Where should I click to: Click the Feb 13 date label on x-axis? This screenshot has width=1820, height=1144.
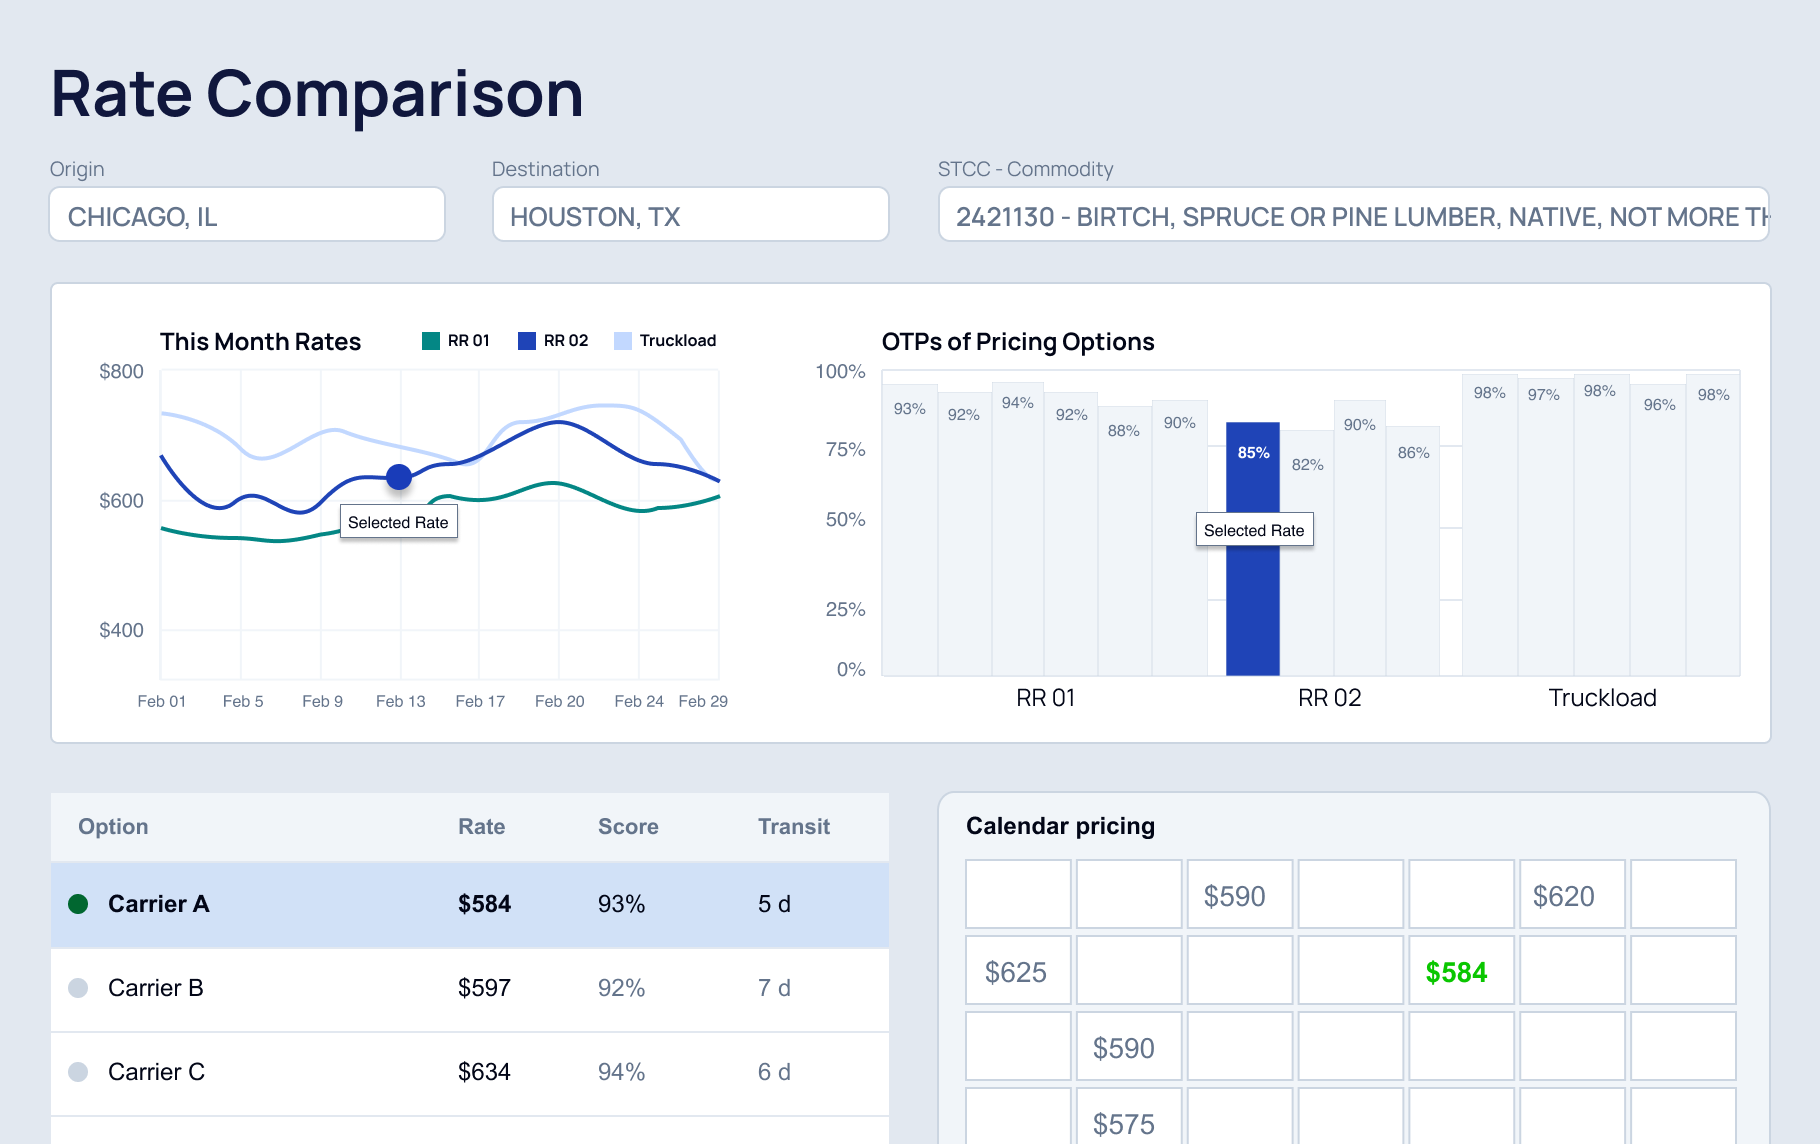tap(400, 701)
